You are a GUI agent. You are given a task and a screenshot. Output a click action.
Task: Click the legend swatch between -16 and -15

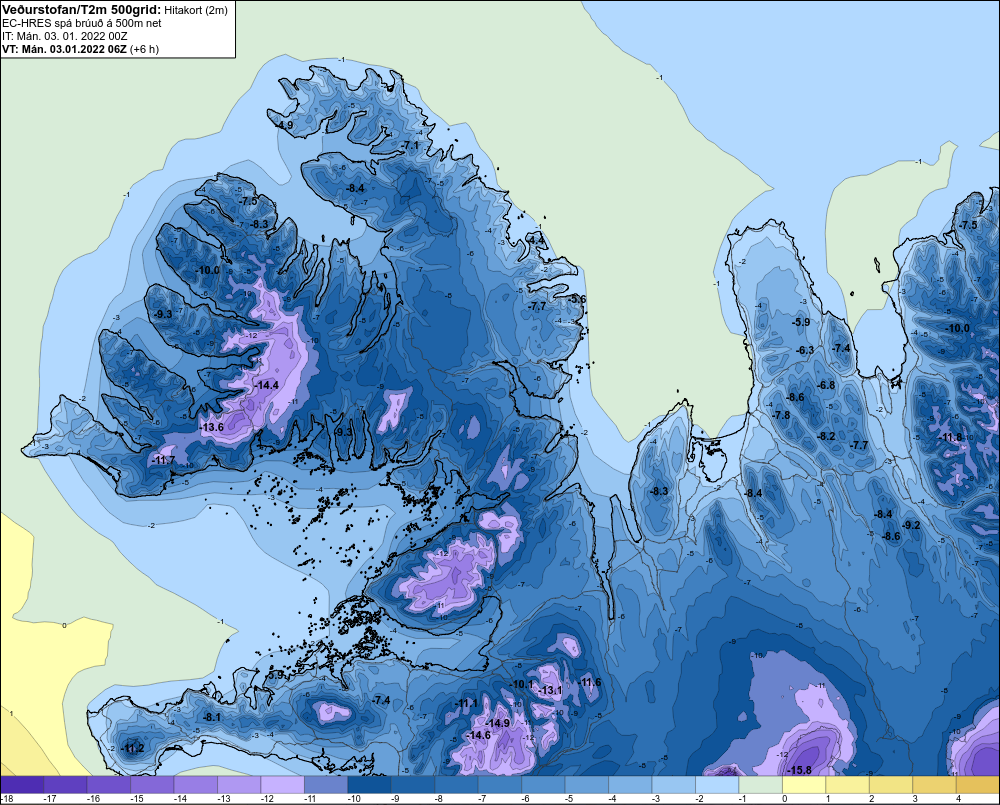109,785
